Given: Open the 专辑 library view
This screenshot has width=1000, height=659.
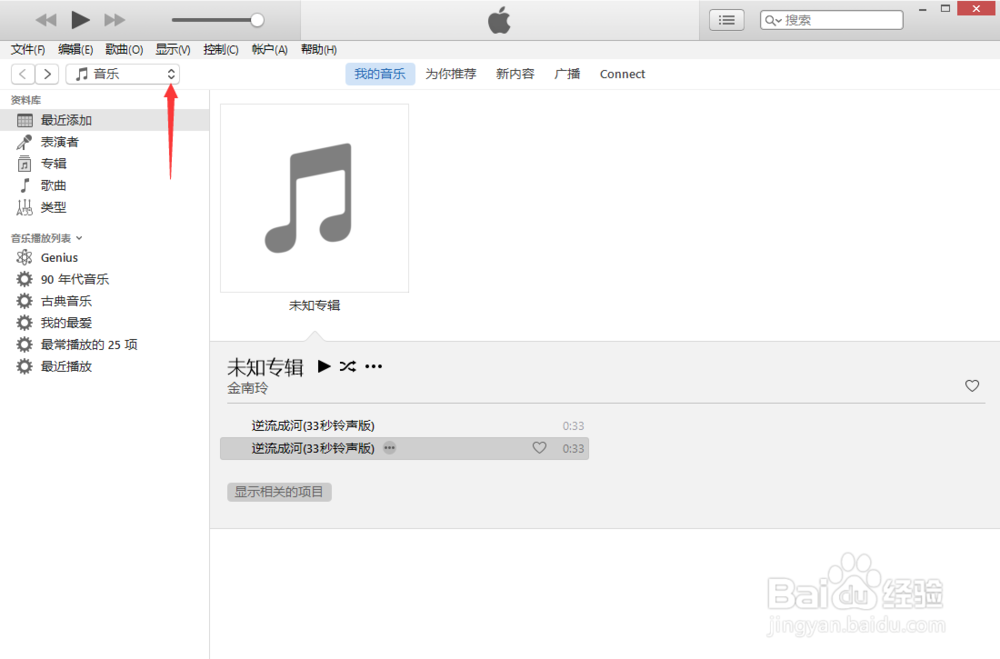Looking at the screenshot, I should click(x=52, y=163).
